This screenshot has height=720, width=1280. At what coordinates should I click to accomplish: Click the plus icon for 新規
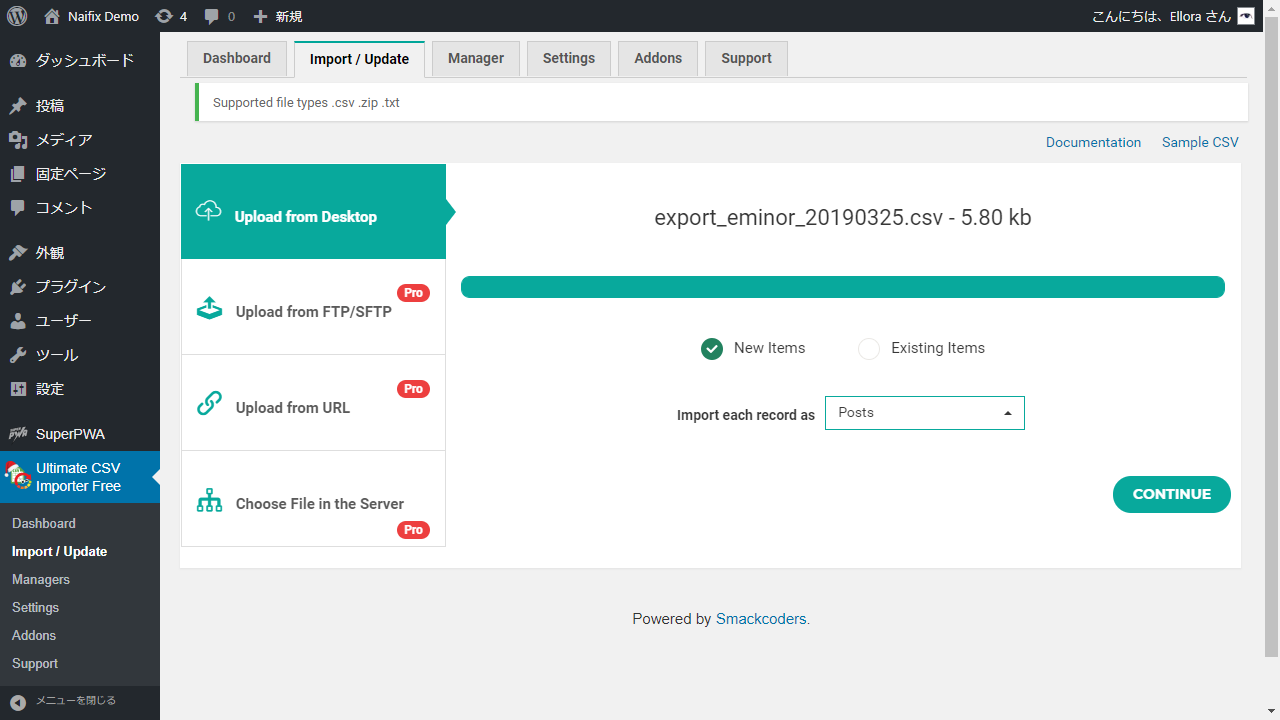click(x=260, y=16)
